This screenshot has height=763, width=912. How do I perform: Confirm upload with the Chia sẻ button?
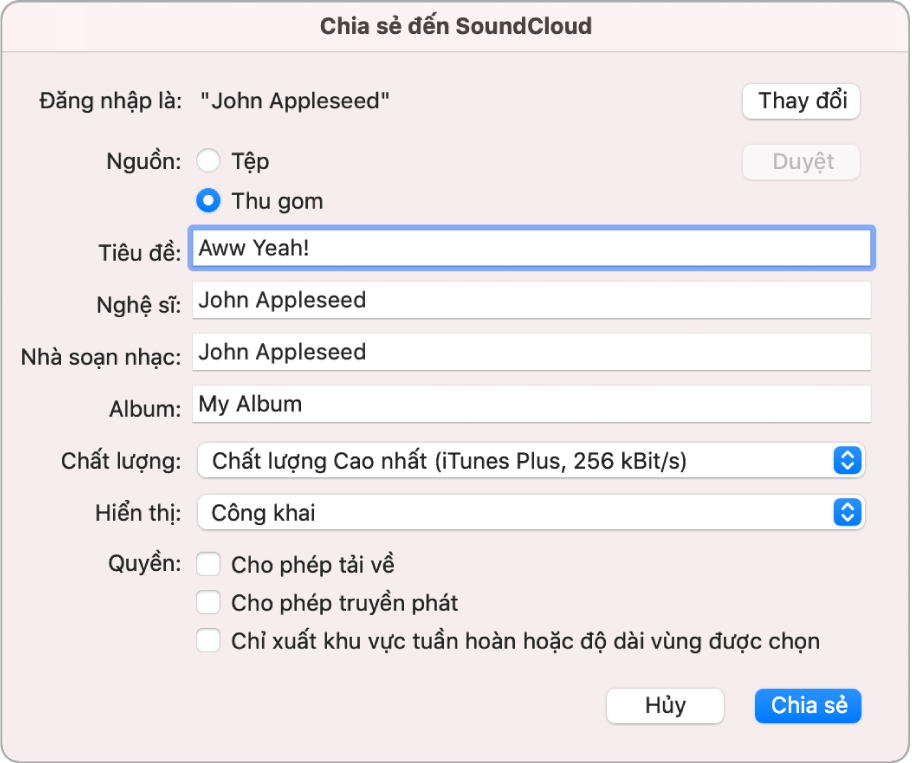coord(807,705)
